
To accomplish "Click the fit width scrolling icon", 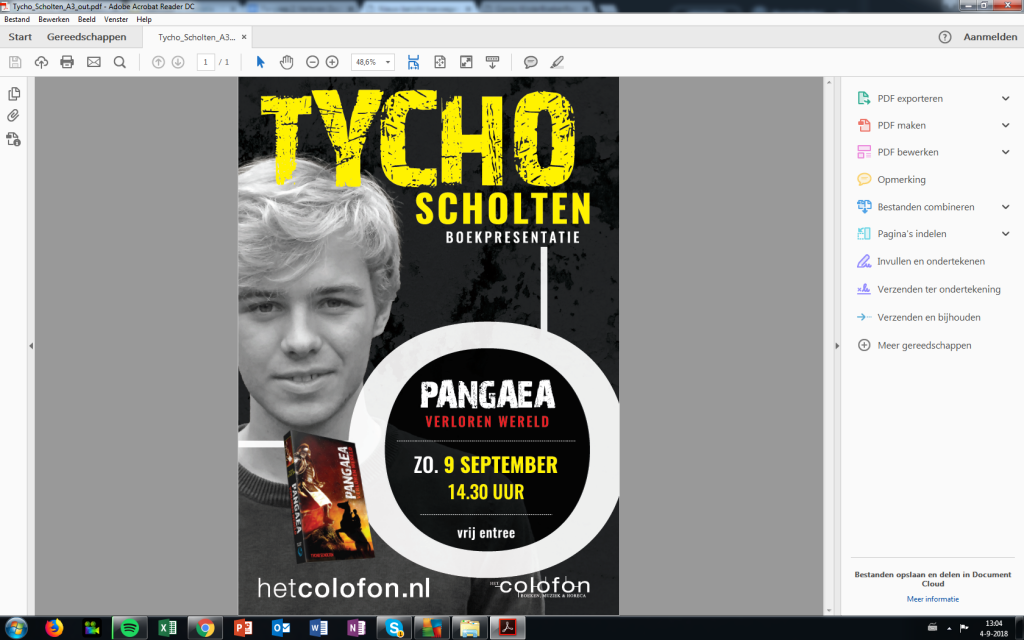I will point(413,62).
